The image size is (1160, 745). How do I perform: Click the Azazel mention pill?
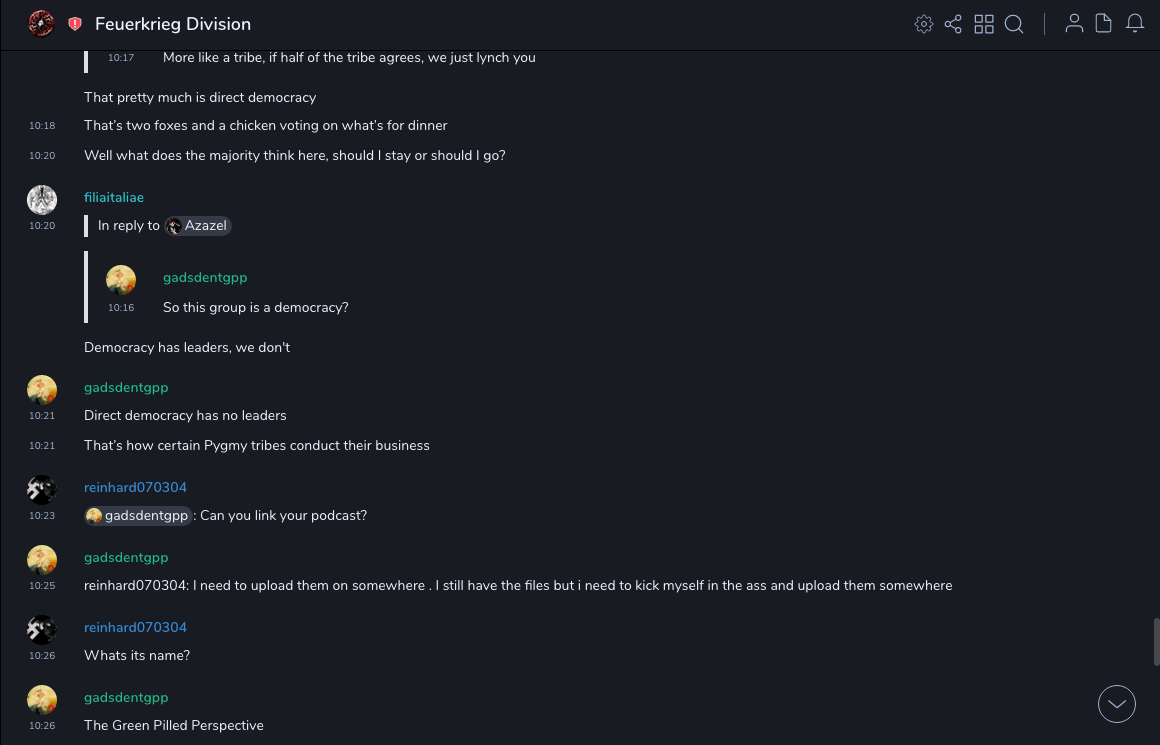coord(198,226)
